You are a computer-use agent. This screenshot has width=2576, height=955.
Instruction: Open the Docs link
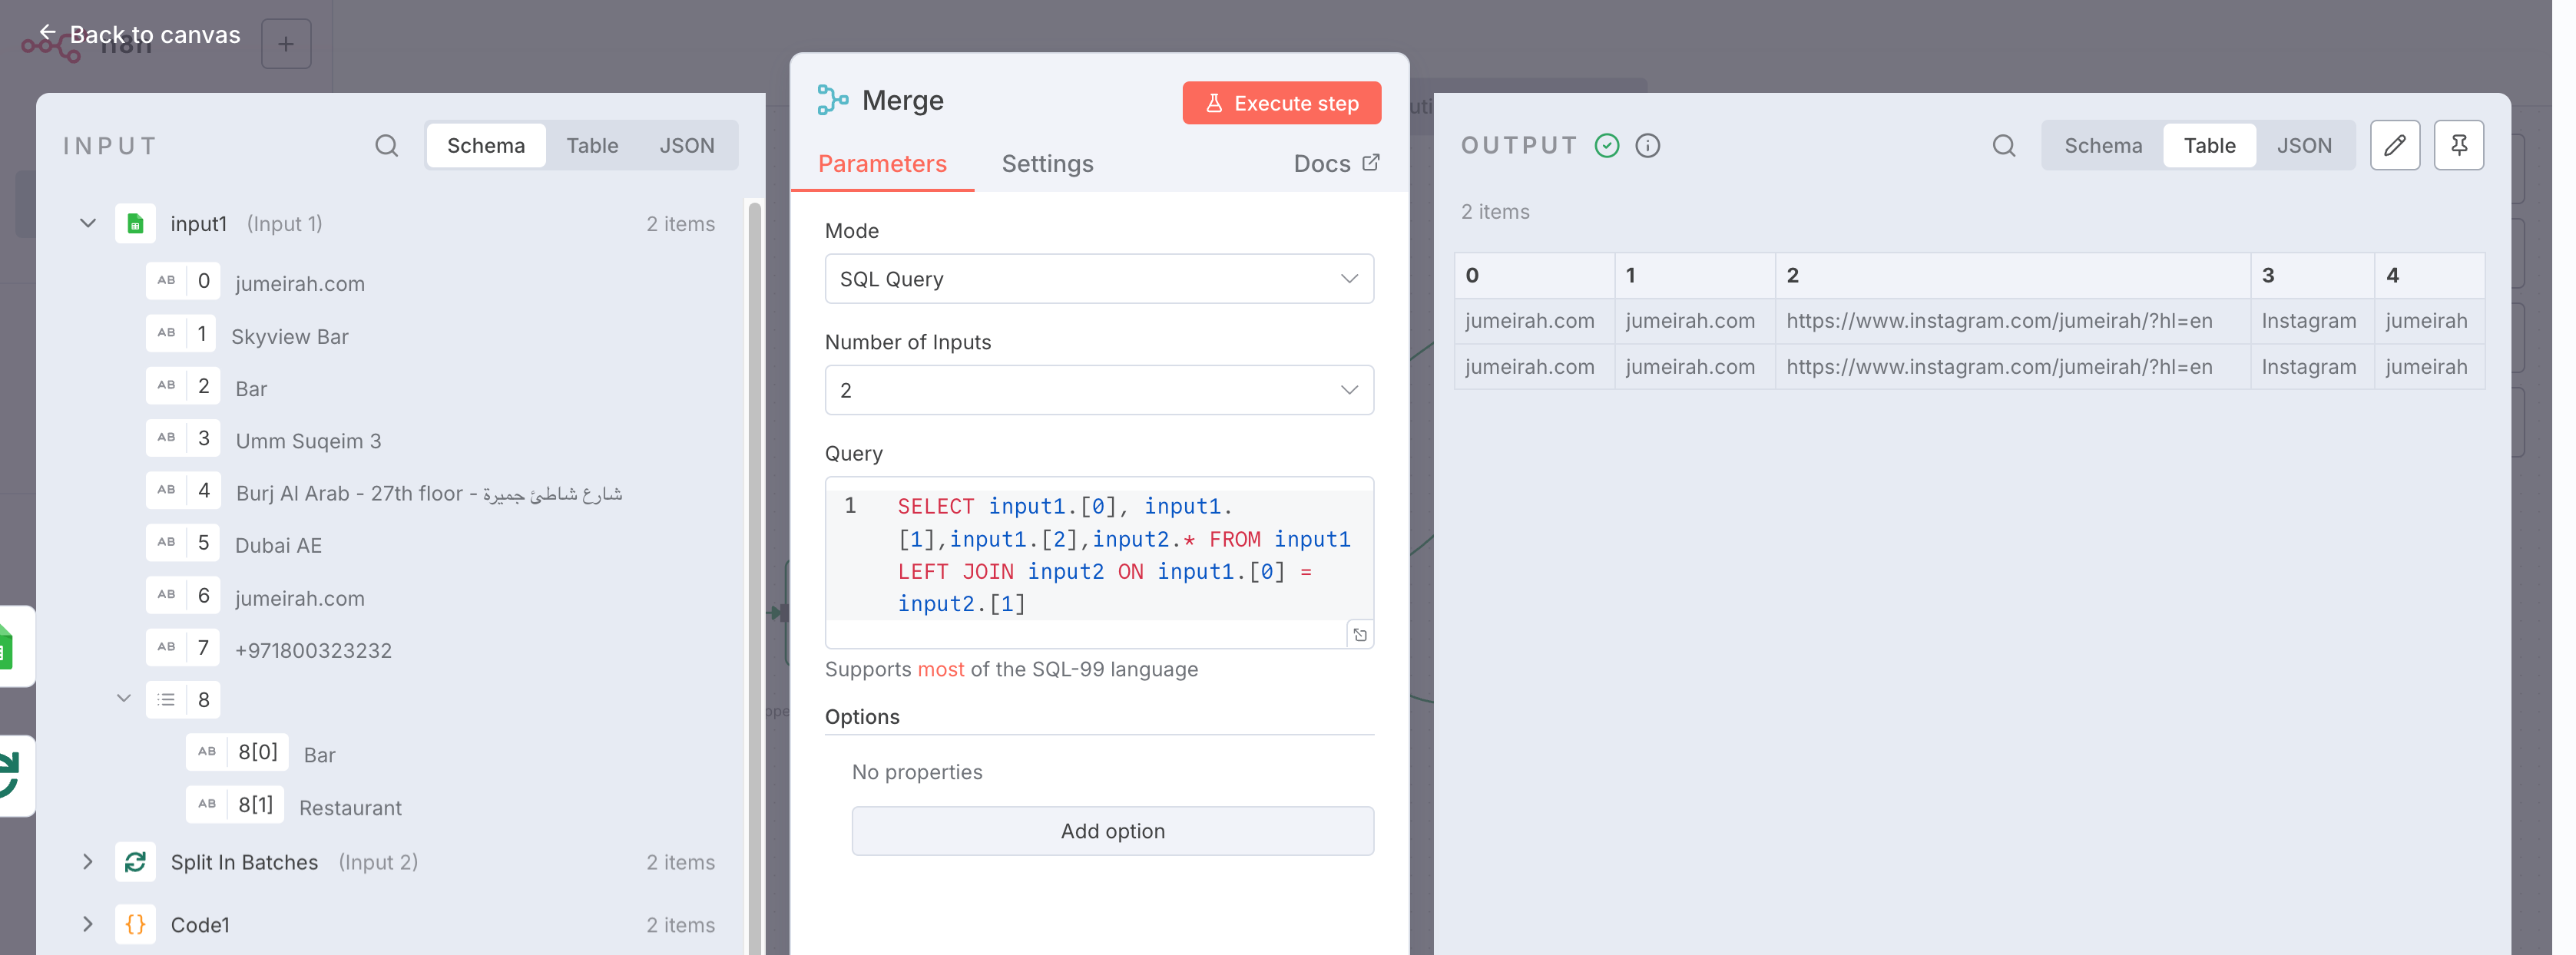[1336, 164]
